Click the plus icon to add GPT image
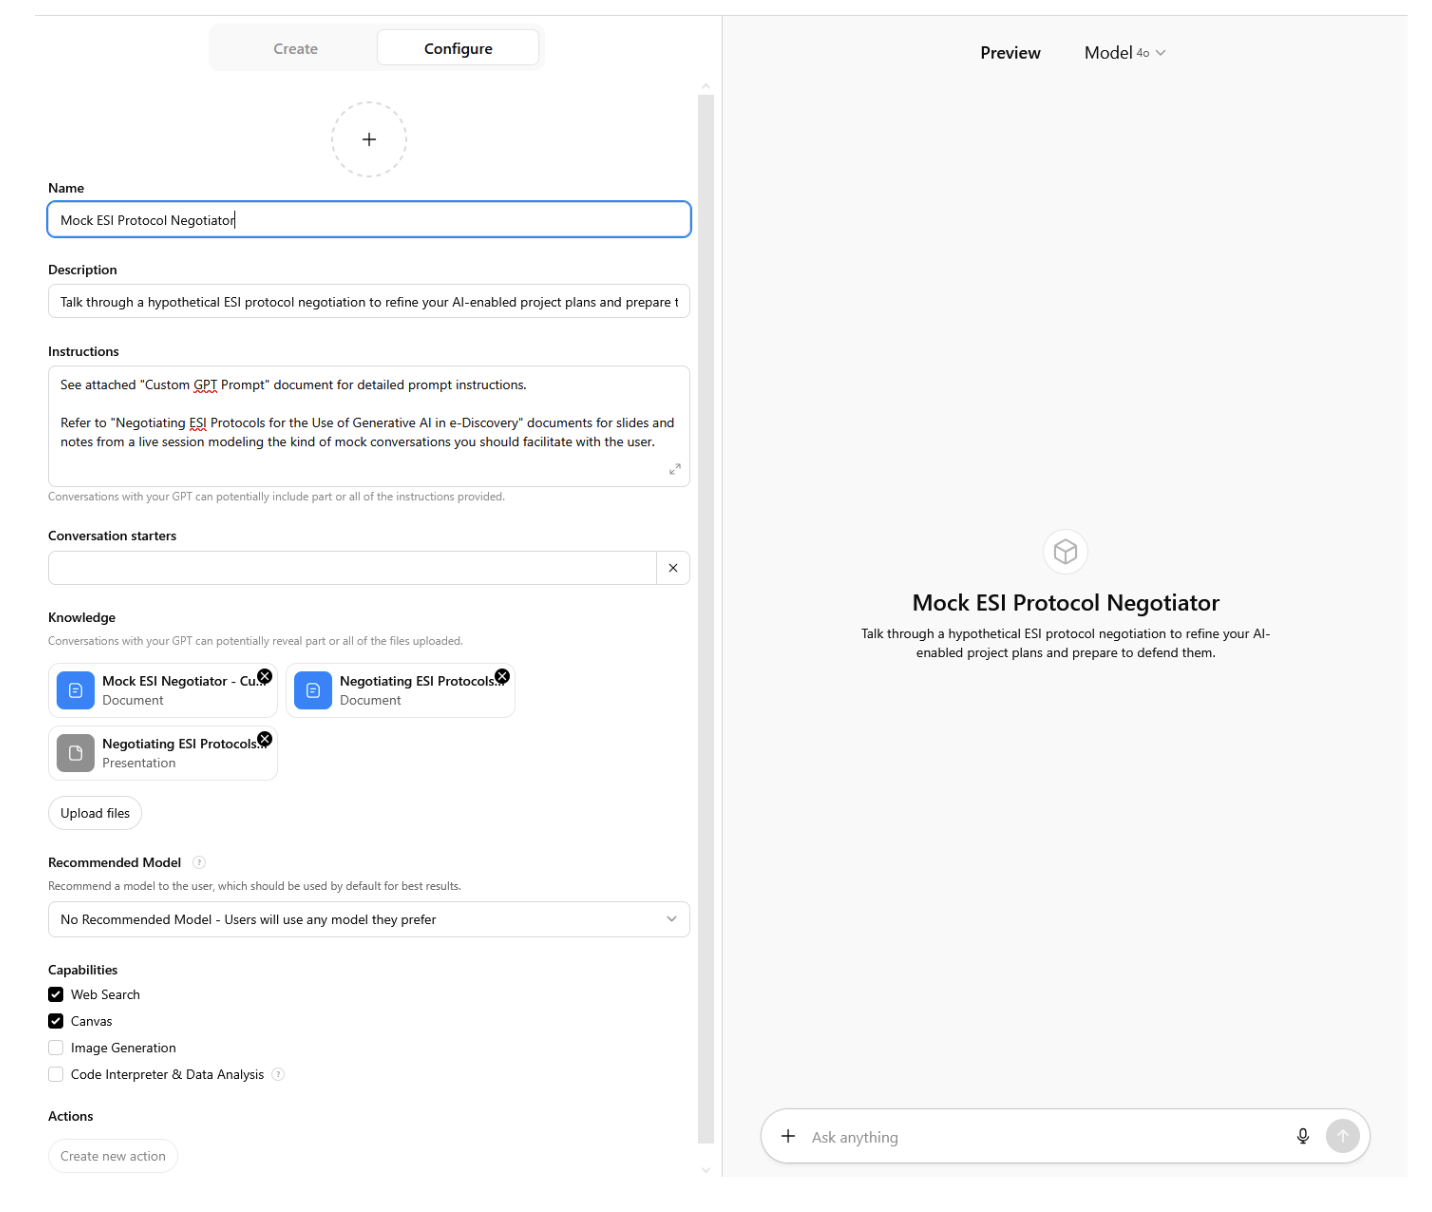Screen dimensions: 1432x1212 pyautogui.click(x=369, y=140)
